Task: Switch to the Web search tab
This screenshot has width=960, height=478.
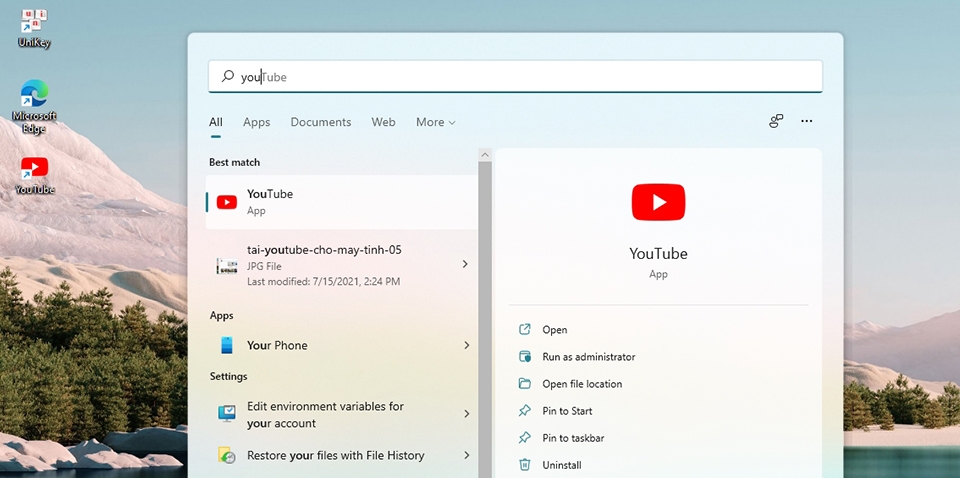Action: 383,122
